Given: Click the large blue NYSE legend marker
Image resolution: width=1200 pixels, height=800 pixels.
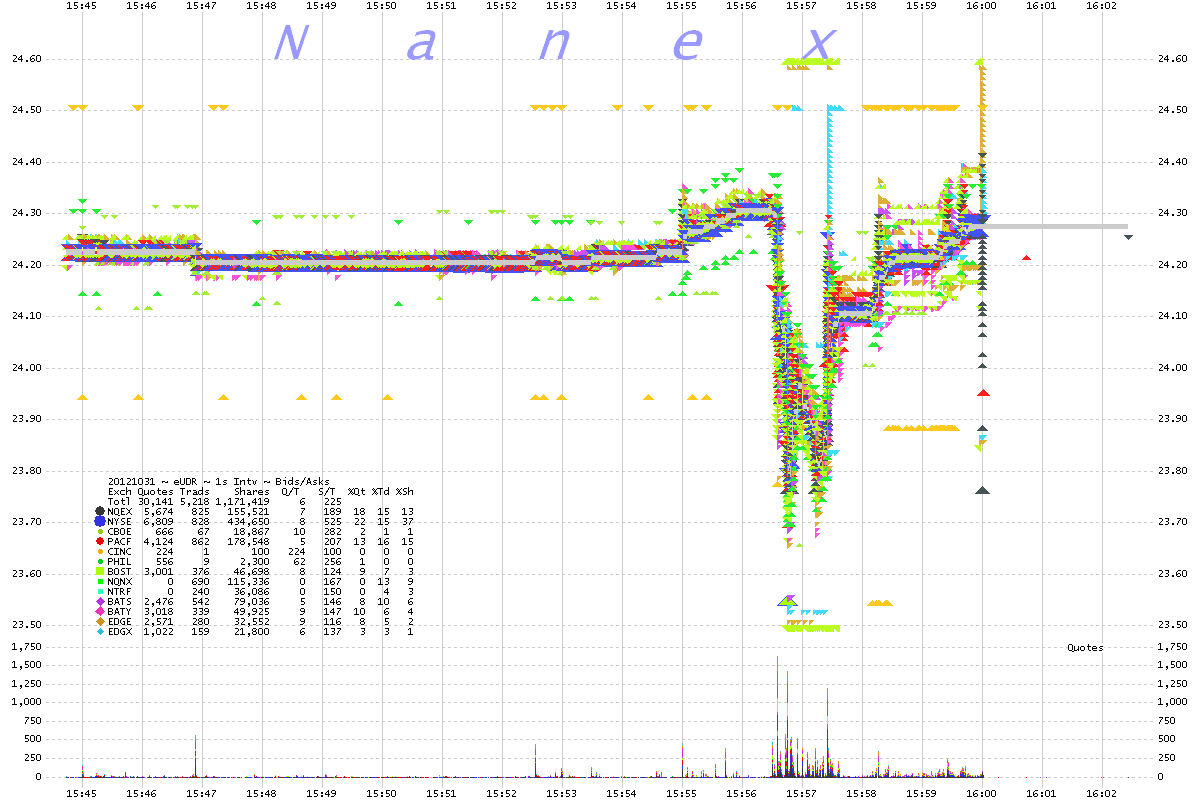Looking at the screenshot, I should 99,521.
